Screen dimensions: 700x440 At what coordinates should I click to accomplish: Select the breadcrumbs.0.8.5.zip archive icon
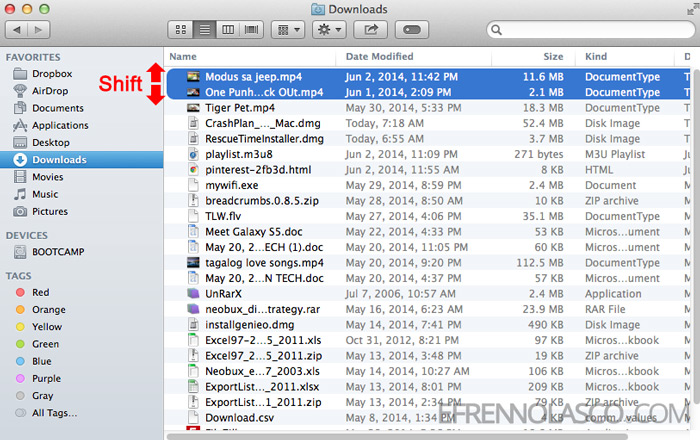193,201
